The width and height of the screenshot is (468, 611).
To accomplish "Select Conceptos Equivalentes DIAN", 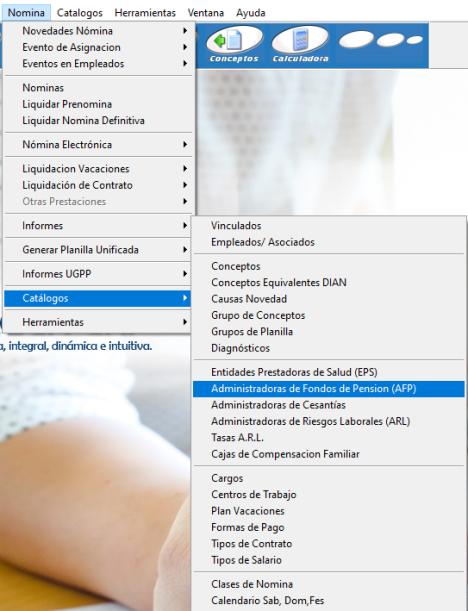I will (328, 283).
